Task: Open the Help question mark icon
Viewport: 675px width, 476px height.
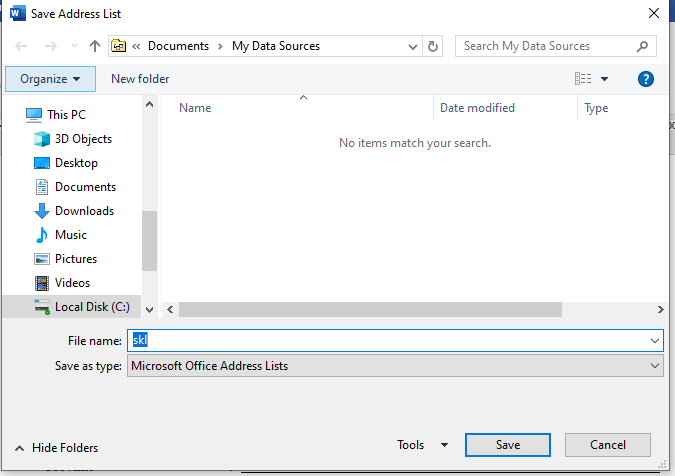Action: [645, 79]
